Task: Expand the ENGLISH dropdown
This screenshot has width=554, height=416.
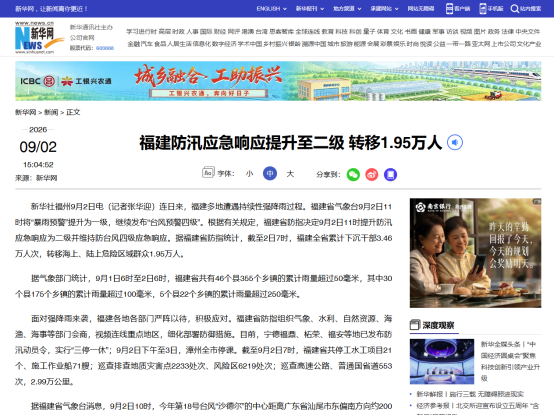Action: pyautogui.click(x=271, y=8)
